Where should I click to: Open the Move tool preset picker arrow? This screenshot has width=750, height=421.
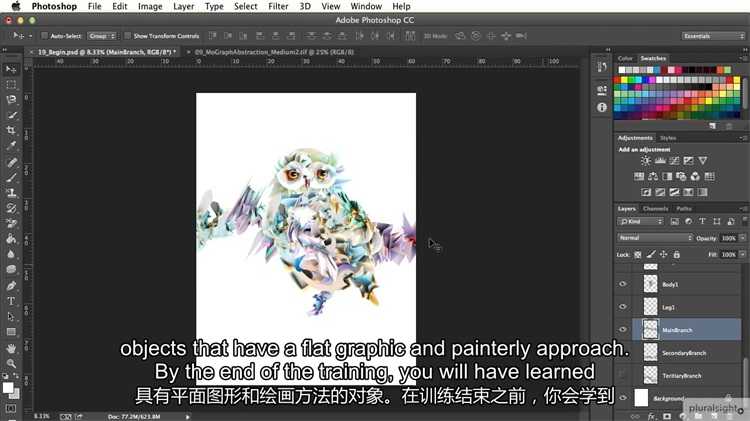30,36
